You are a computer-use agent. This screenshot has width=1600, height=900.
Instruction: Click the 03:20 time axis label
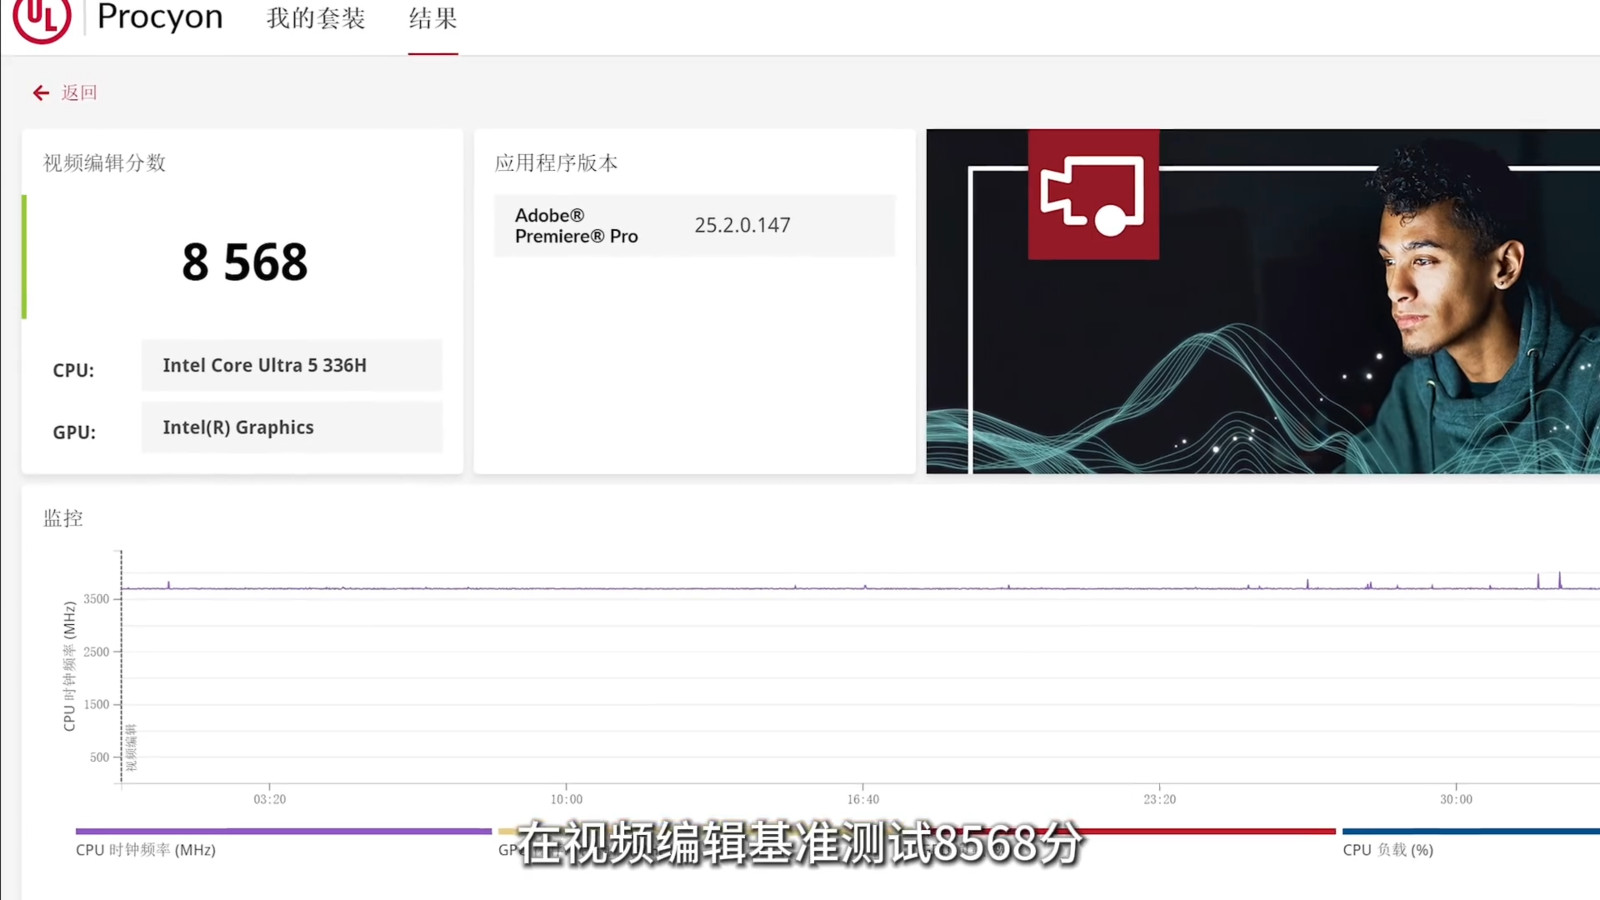(x=270, y=799)
